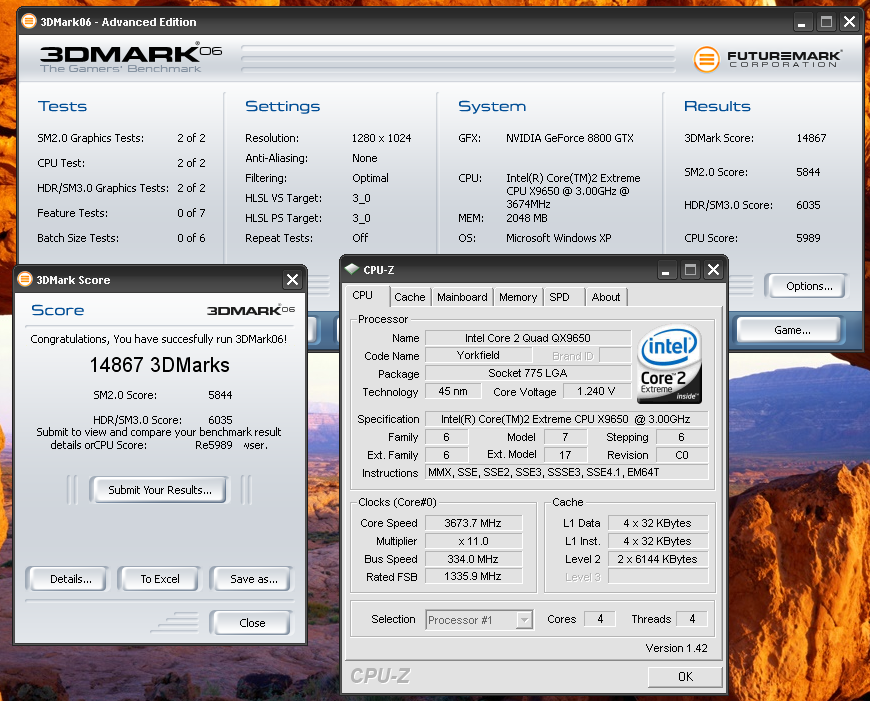Click the 3DMark06 title bar app icon
Screen dimensions: 870x701
click(x=28, y=22)
